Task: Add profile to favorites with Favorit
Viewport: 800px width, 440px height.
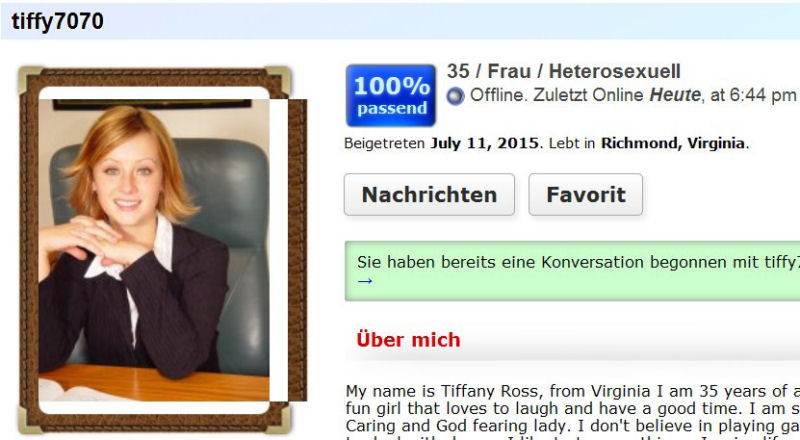Action: pos(585,194)
